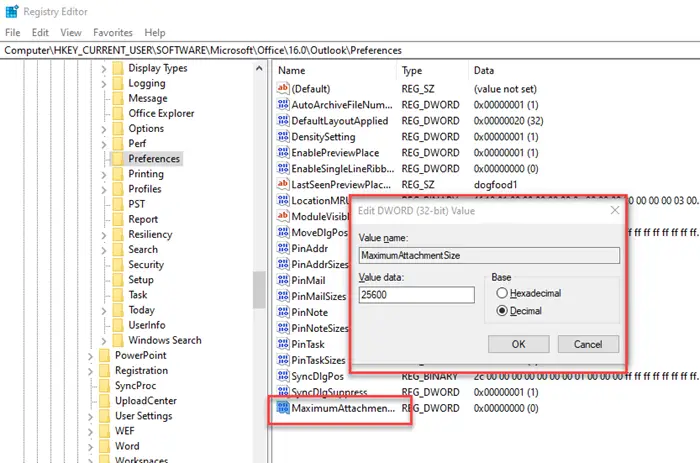Viewport: 700px width, 463px height.
Task: Select the DensitySetting DWORD icon
Action: click(283, 137)
